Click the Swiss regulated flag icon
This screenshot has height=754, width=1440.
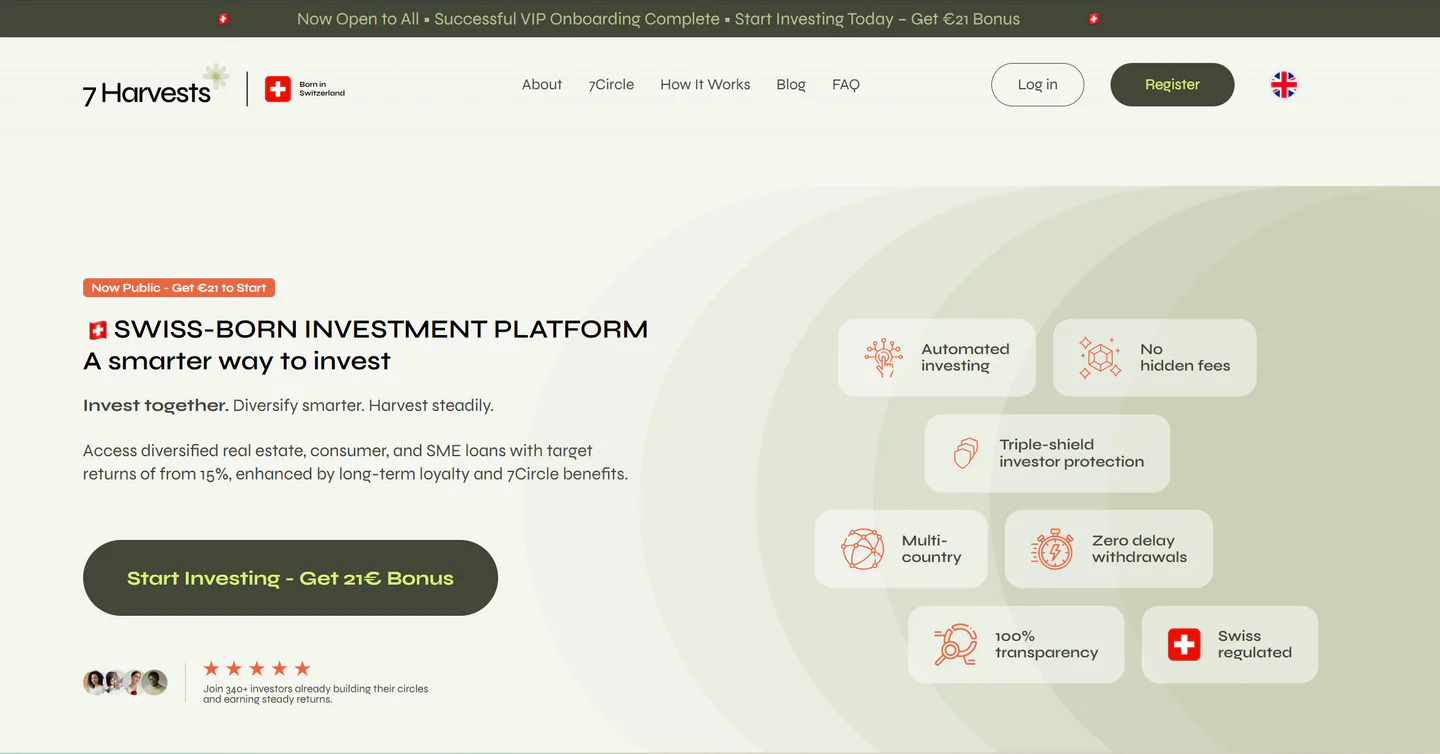(x=1184, y=645)
